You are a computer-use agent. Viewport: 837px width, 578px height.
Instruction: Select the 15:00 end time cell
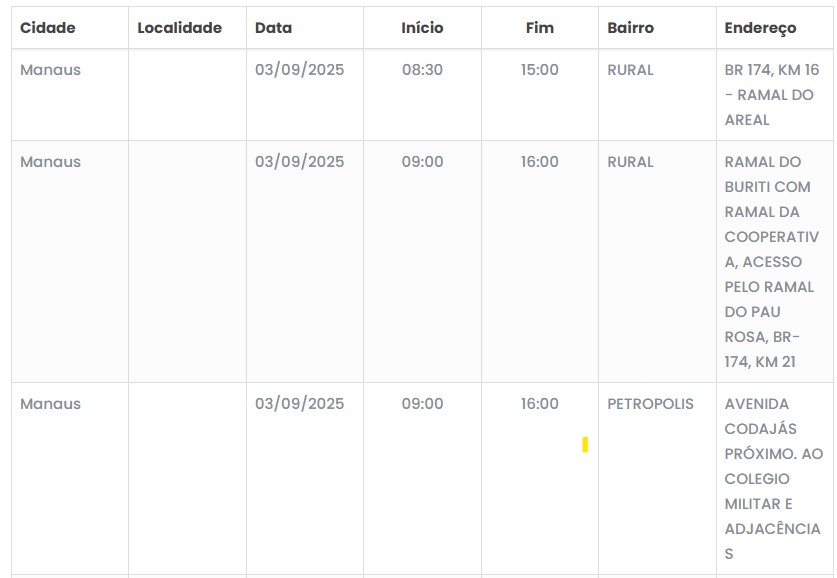pos(539,70)
